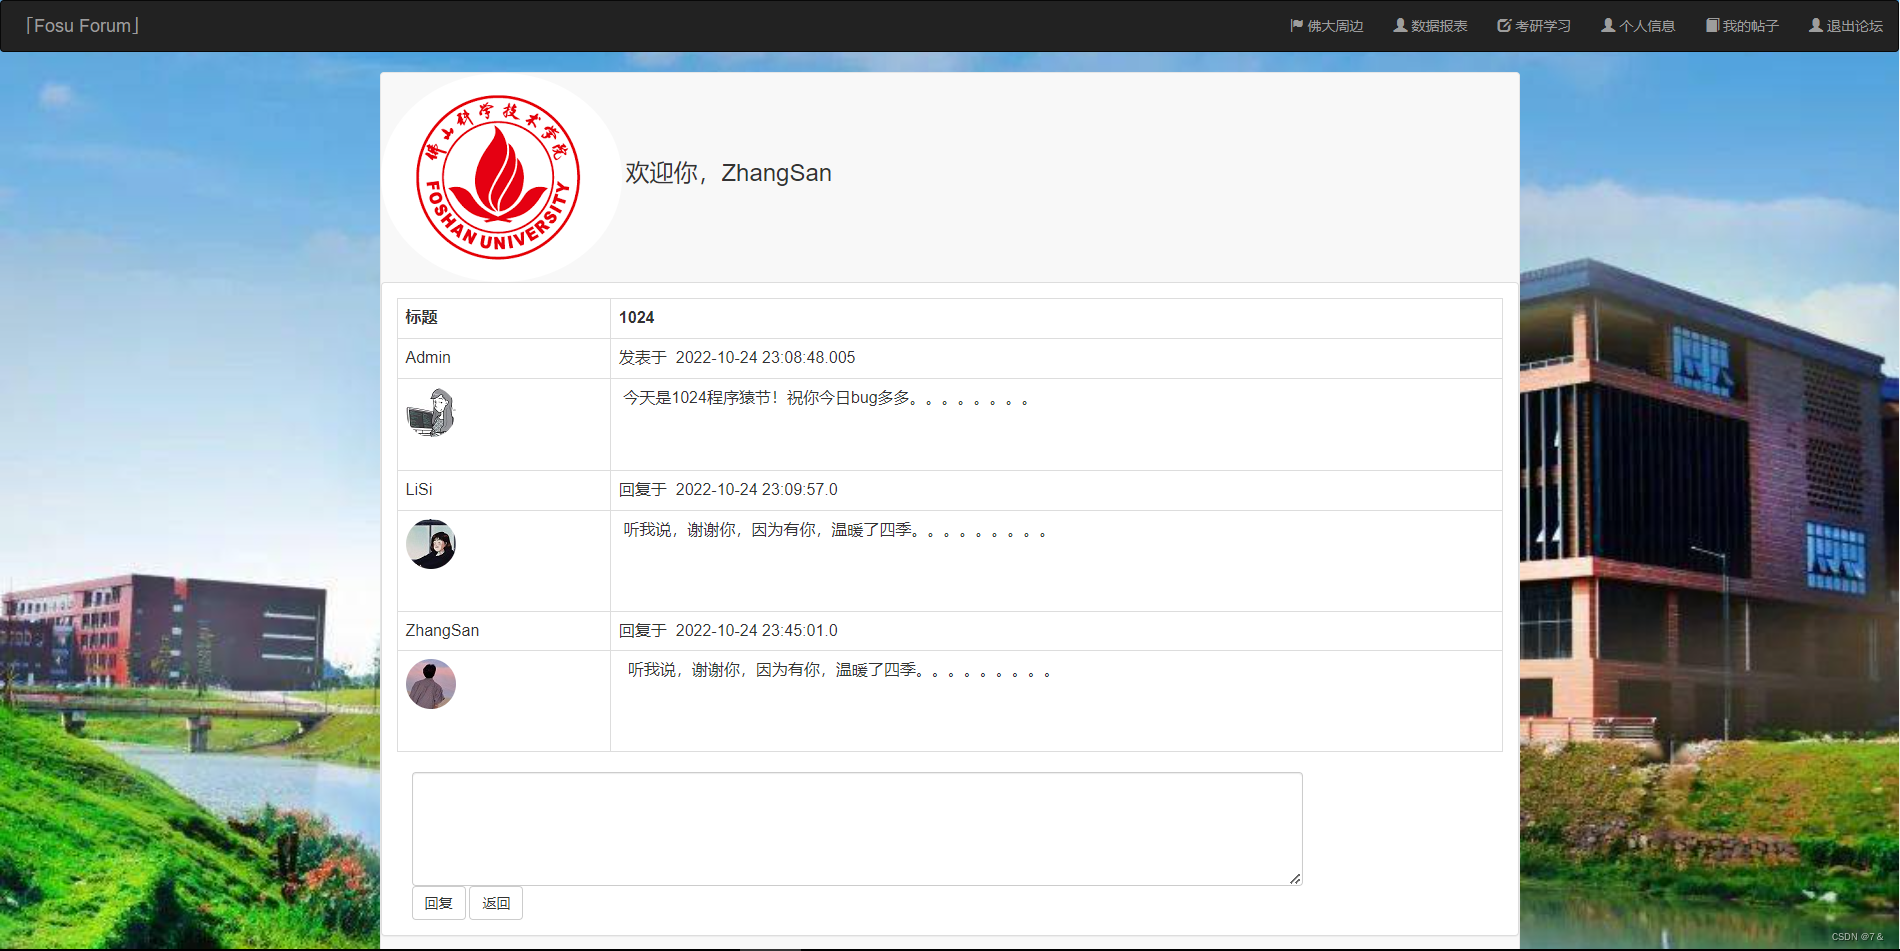The height and width of the screenshot is (951, 1900).
Task: Click the timestamp 2022-10-24 23:09:57.0
Action: 756,490
